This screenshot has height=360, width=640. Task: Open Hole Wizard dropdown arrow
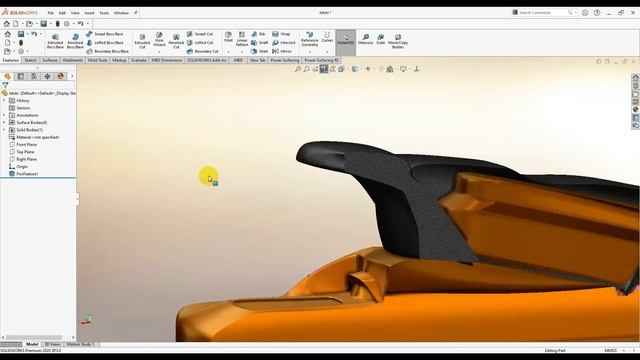pos(159,52)
